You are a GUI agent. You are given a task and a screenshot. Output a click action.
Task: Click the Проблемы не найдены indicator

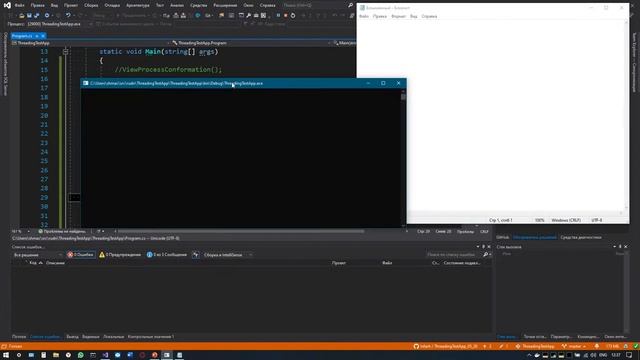[x=62, y=231]
